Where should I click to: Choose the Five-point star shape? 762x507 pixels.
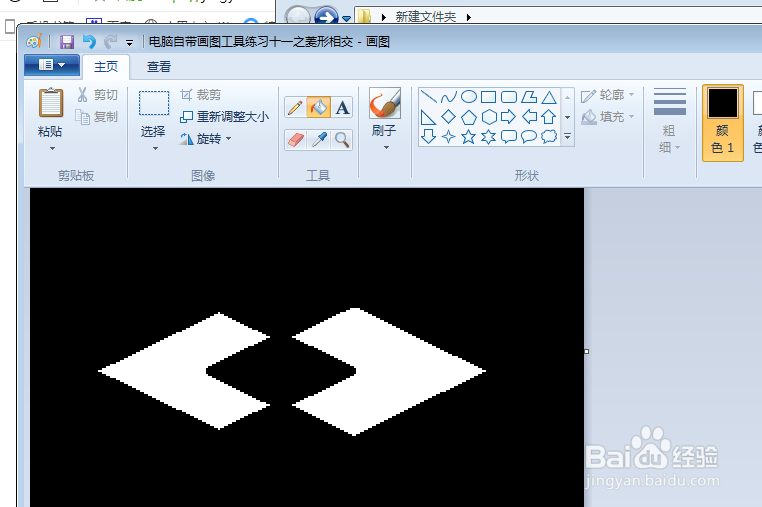[468, 137]
